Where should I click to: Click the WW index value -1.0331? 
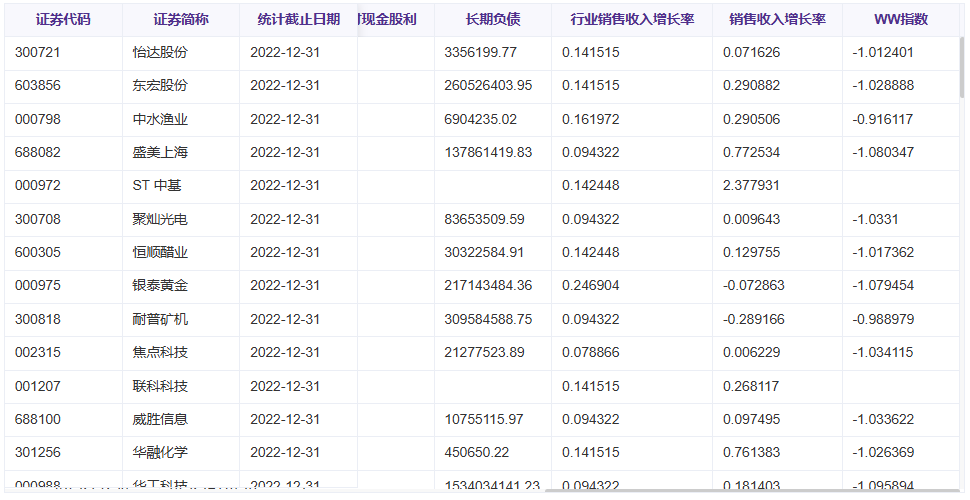[x=875, y=219]
